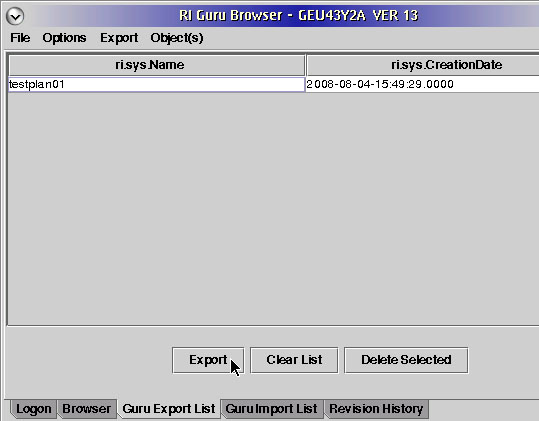Viewport: 539px width, 421px height.
Task: Click the Export button below the list
Action: (208, 360)
